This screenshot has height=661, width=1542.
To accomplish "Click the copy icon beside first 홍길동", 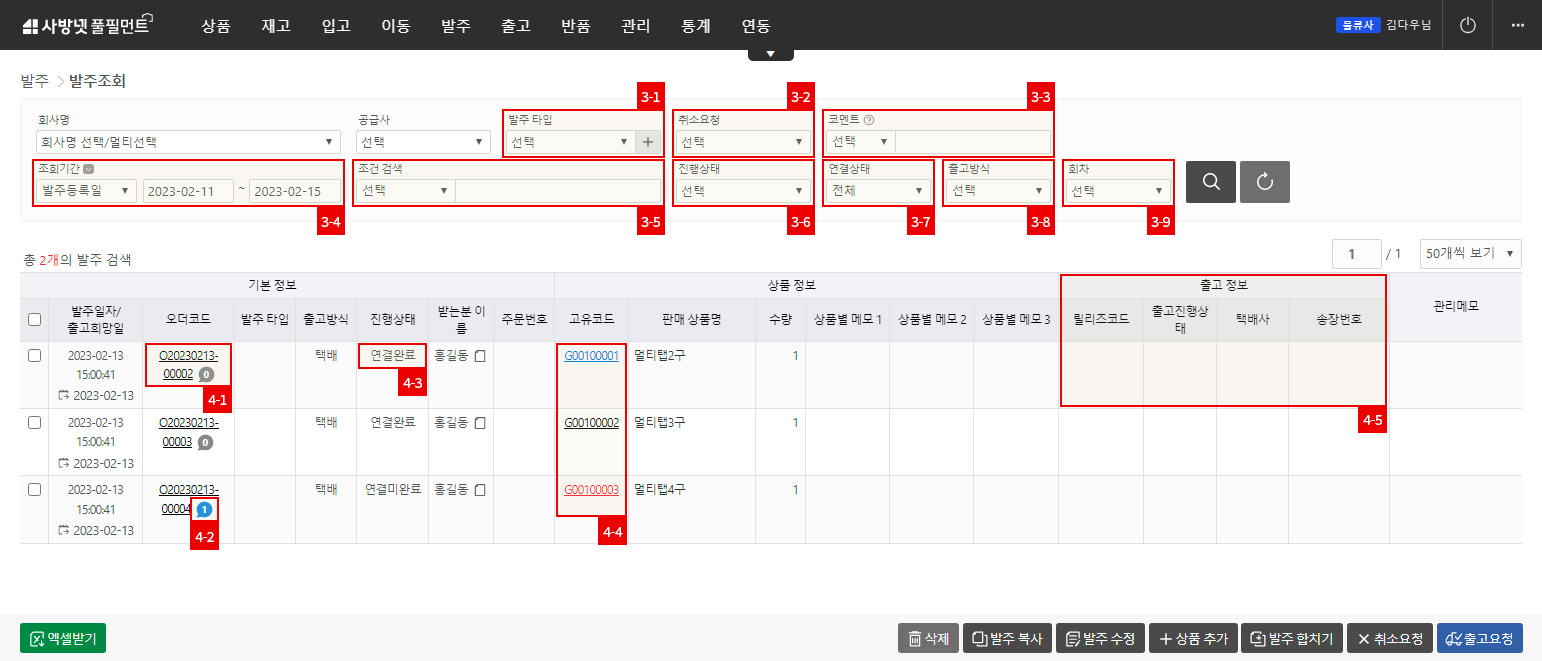I will [x=481, y=355].
